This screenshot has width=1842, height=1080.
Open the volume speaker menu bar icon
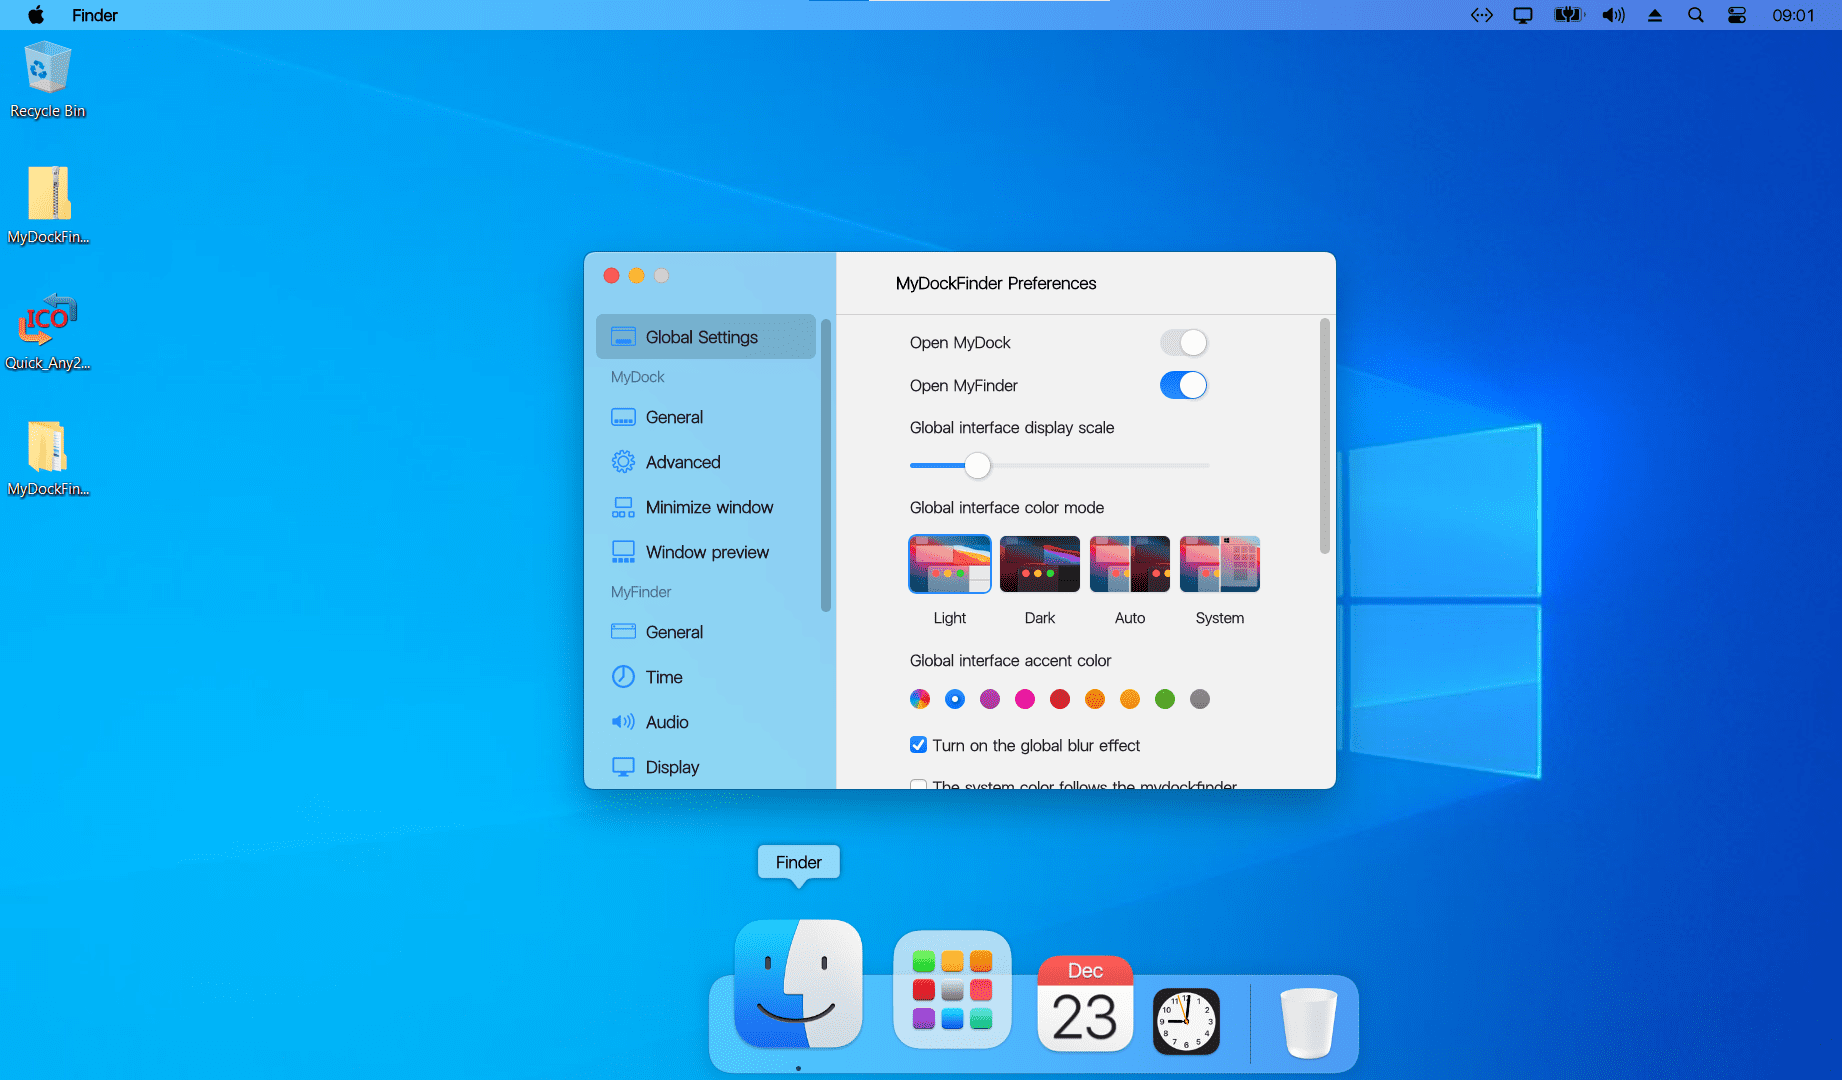pos(1613,15)
